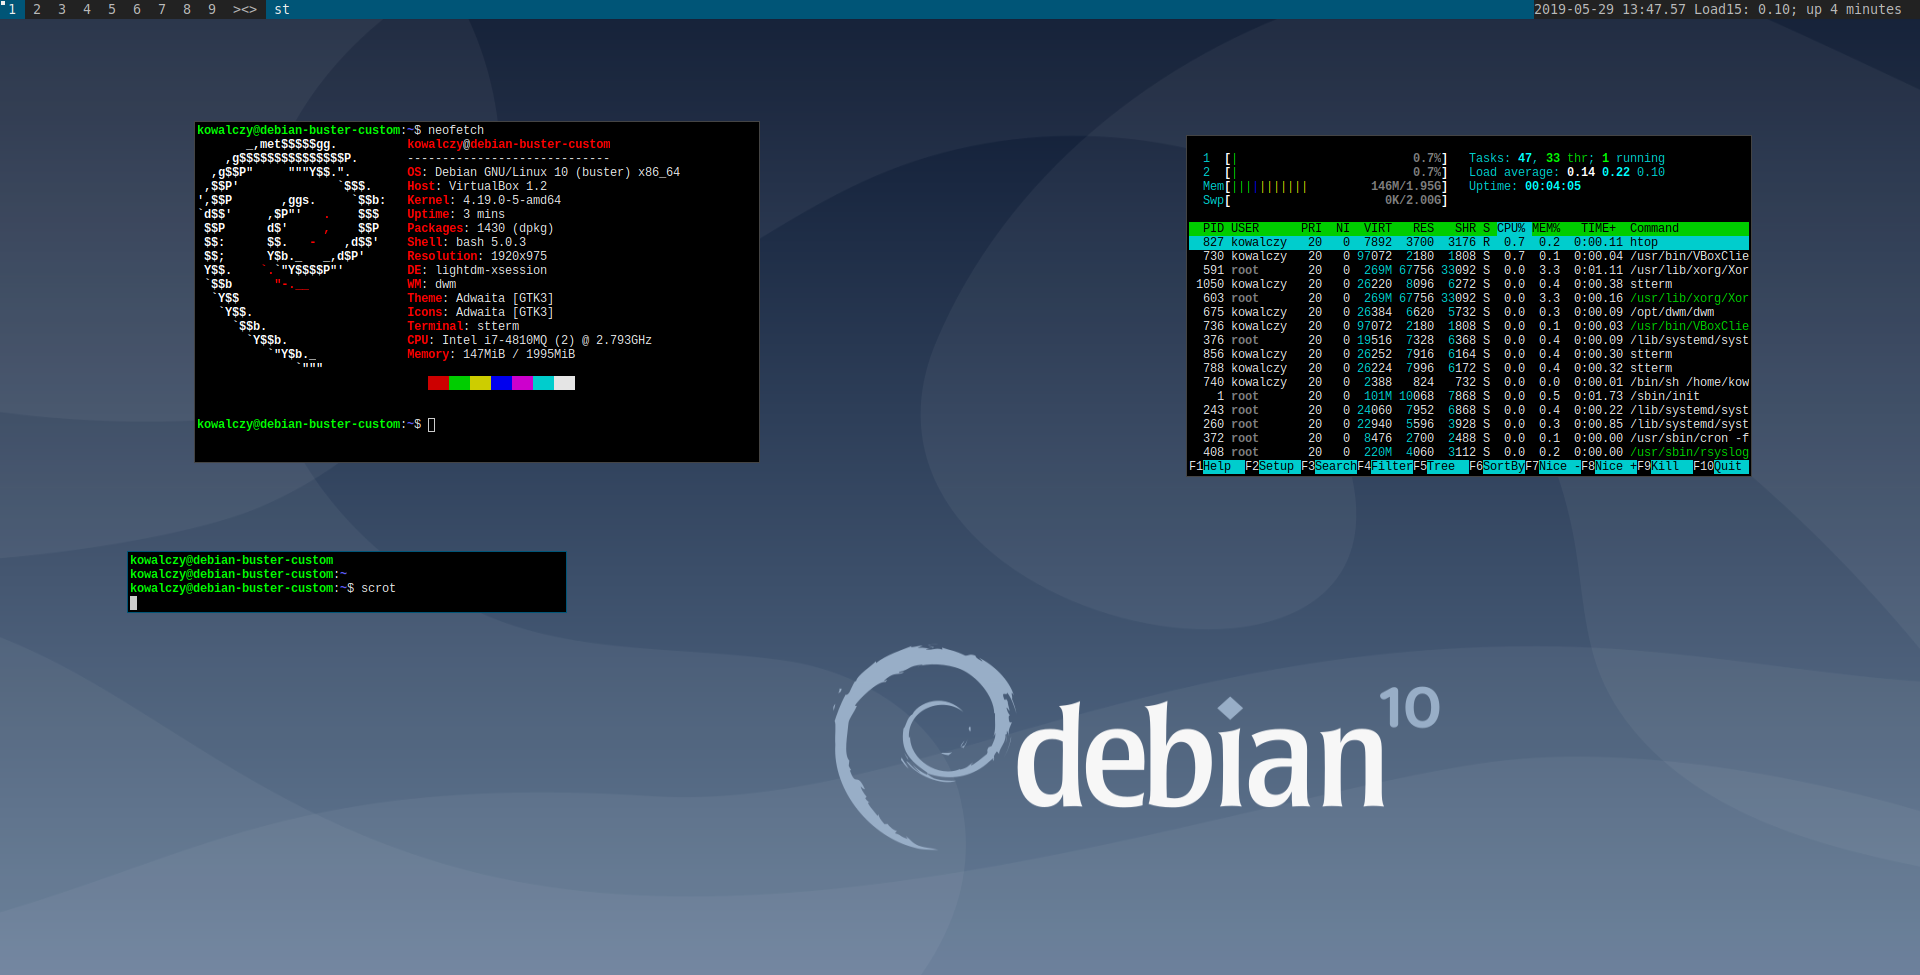Sort htop by the VIRT column header

[1378, 229]
